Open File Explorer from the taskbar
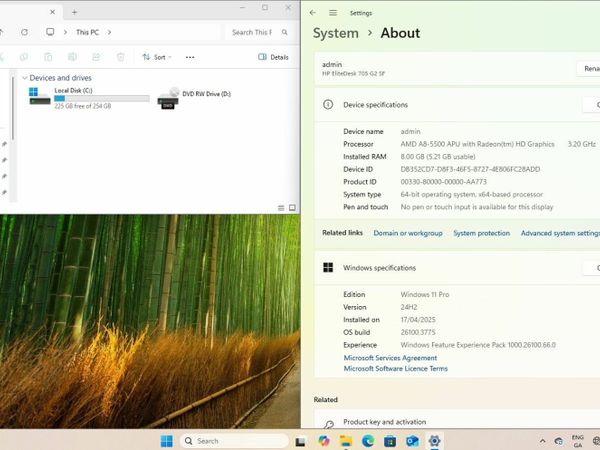600x450 pixels. [346, 441]
